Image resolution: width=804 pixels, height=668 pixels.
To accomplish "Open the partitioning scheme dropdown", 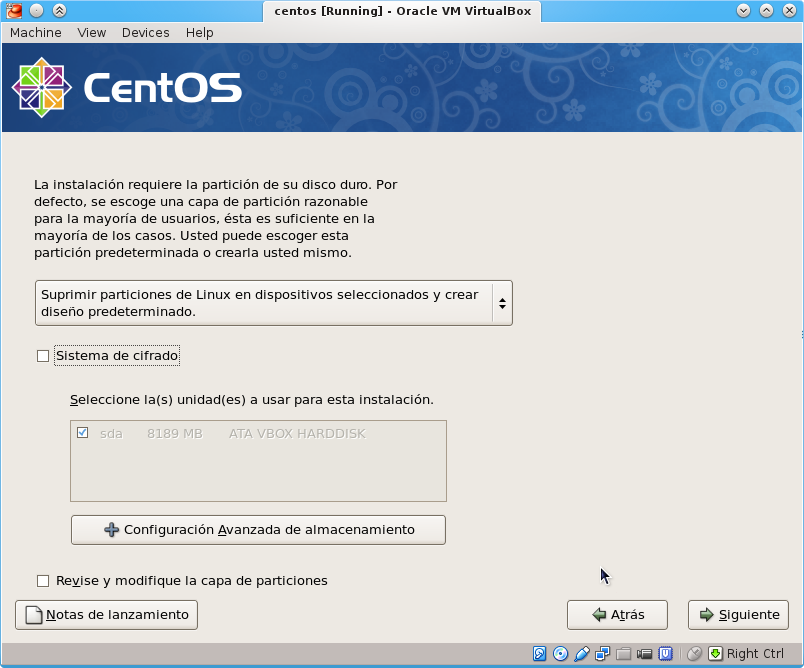I will point(274,303).
